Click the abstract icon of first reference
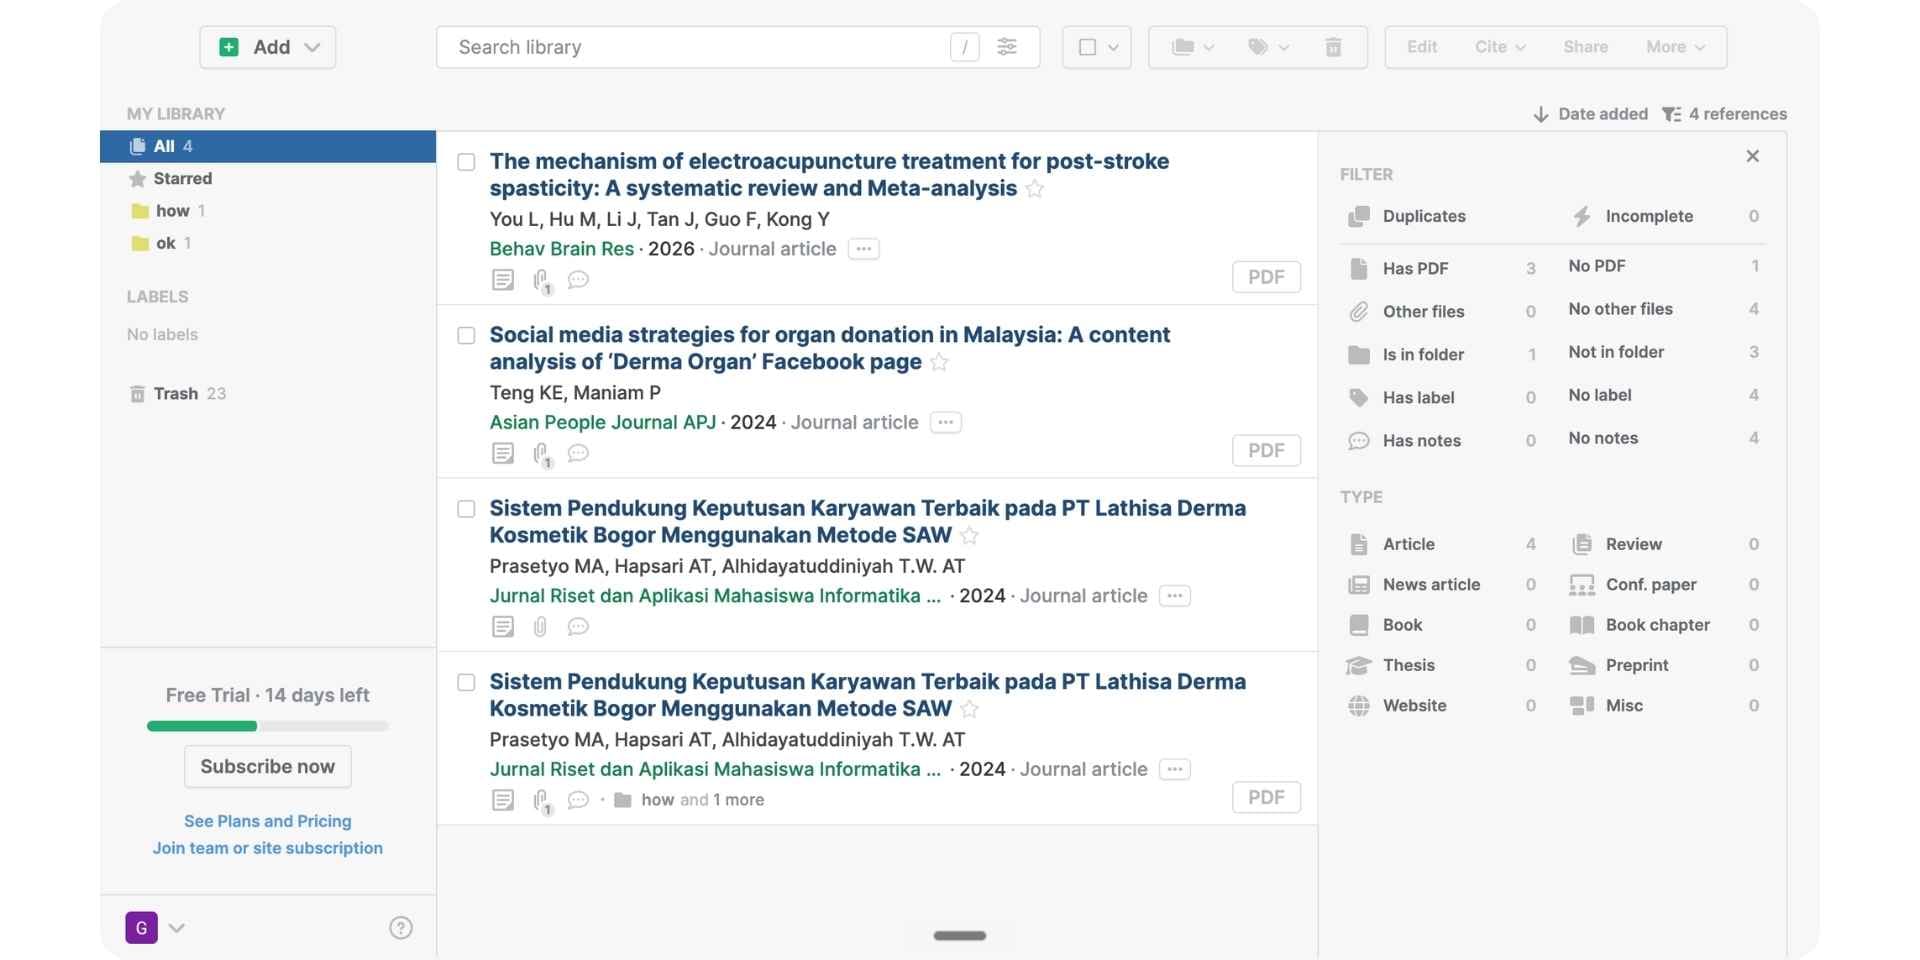The image size is (1920, 960). pos(503,280)
